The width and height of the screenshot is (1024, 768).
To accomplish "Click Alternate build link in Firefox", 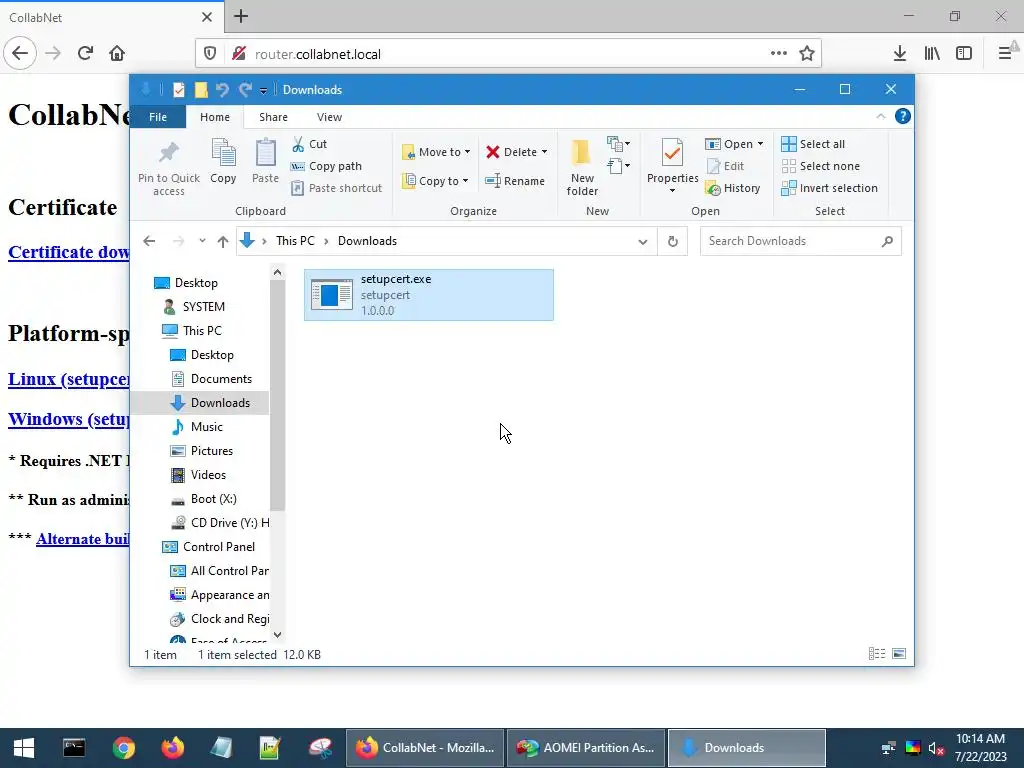I will (x=83, y=539).
